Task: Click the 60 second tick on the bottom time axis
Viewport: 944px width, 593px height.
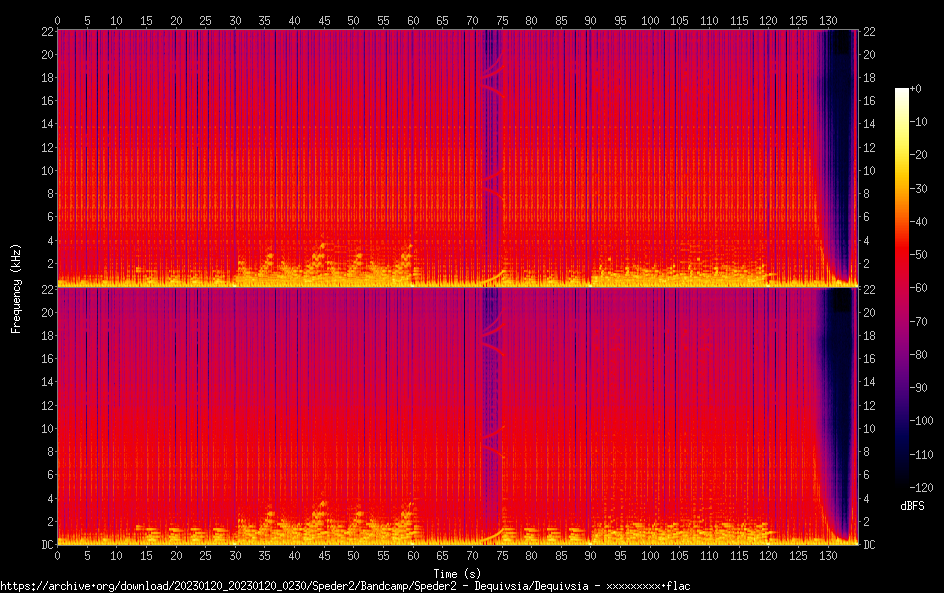Action: click(x=412, y=554)
